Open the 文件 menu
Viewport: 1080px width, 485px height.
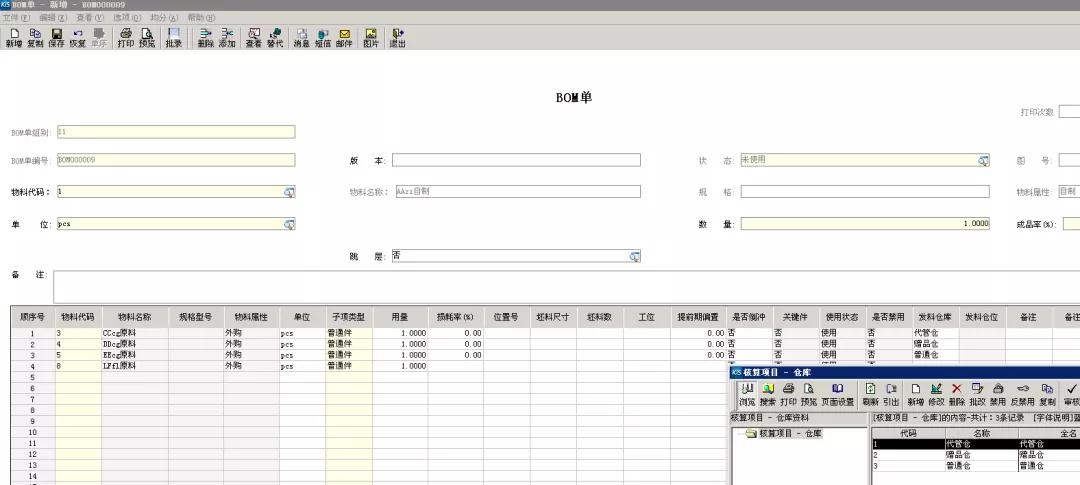coord(16,18)
